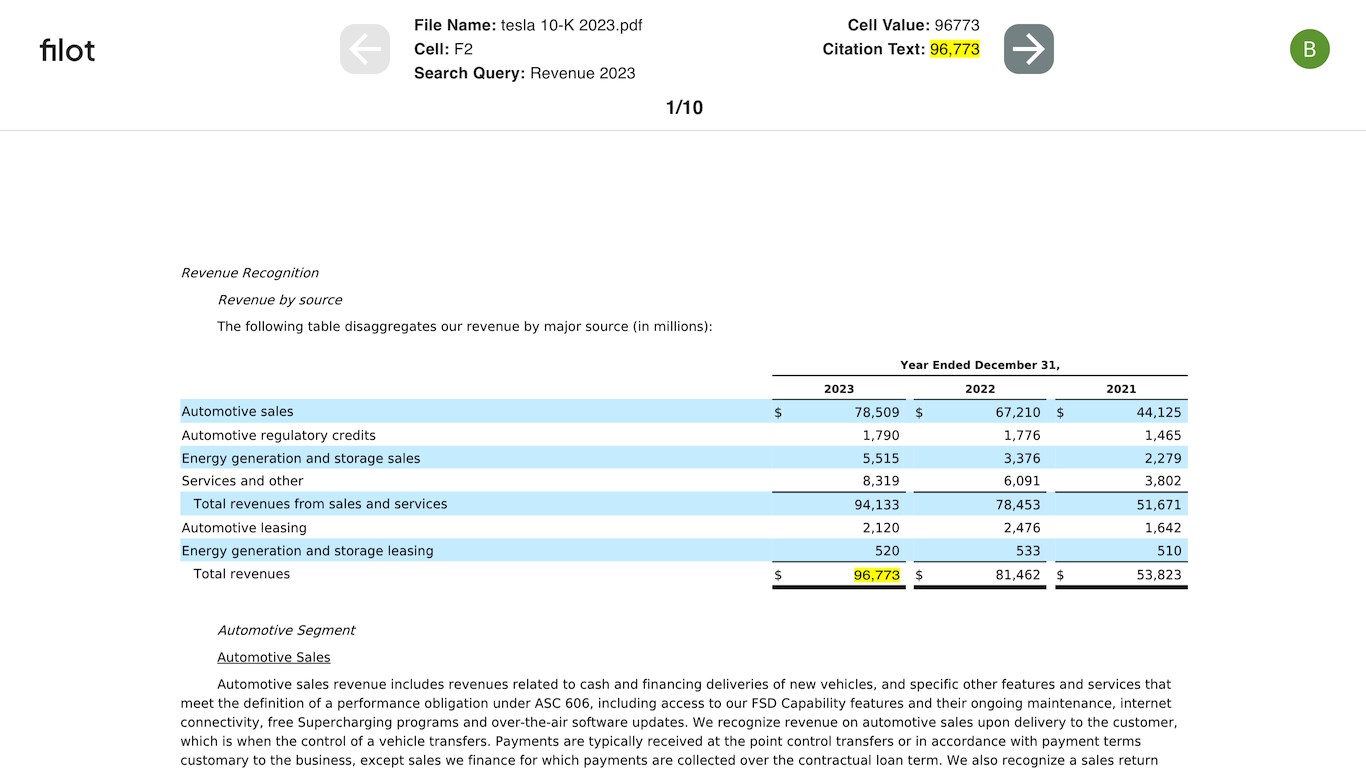The width and height of the screenshot is (1366, 768).
Task: Click the search query Revenue 2023
Action: coord(582,73)
